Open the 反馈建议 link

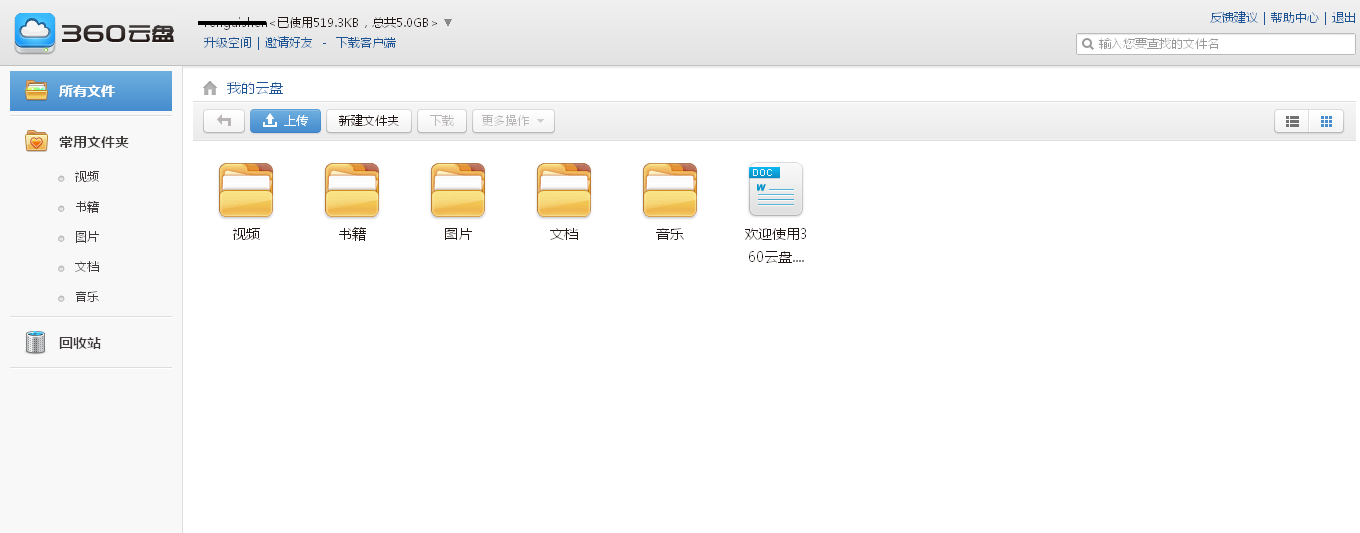(x=1233, y=18)
